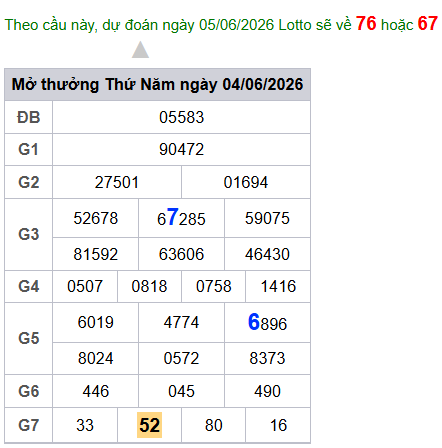
Task: Select G7 number 33
Action: [x=85, y=425]
